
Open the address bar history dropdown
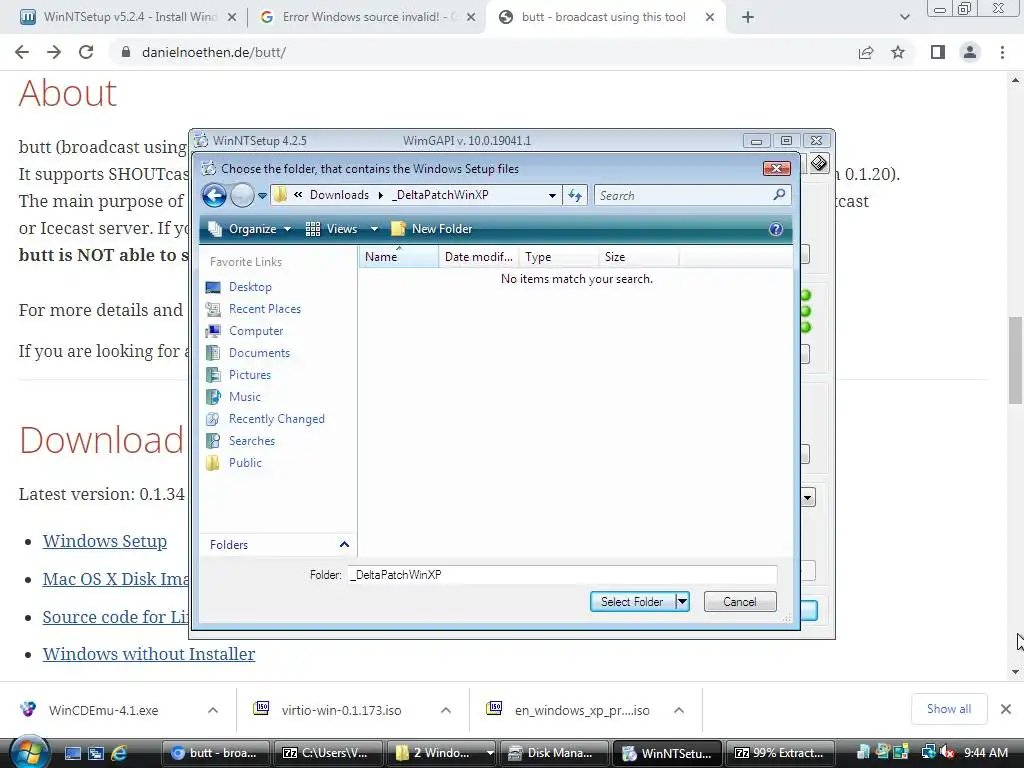click(x=552, y=195)
